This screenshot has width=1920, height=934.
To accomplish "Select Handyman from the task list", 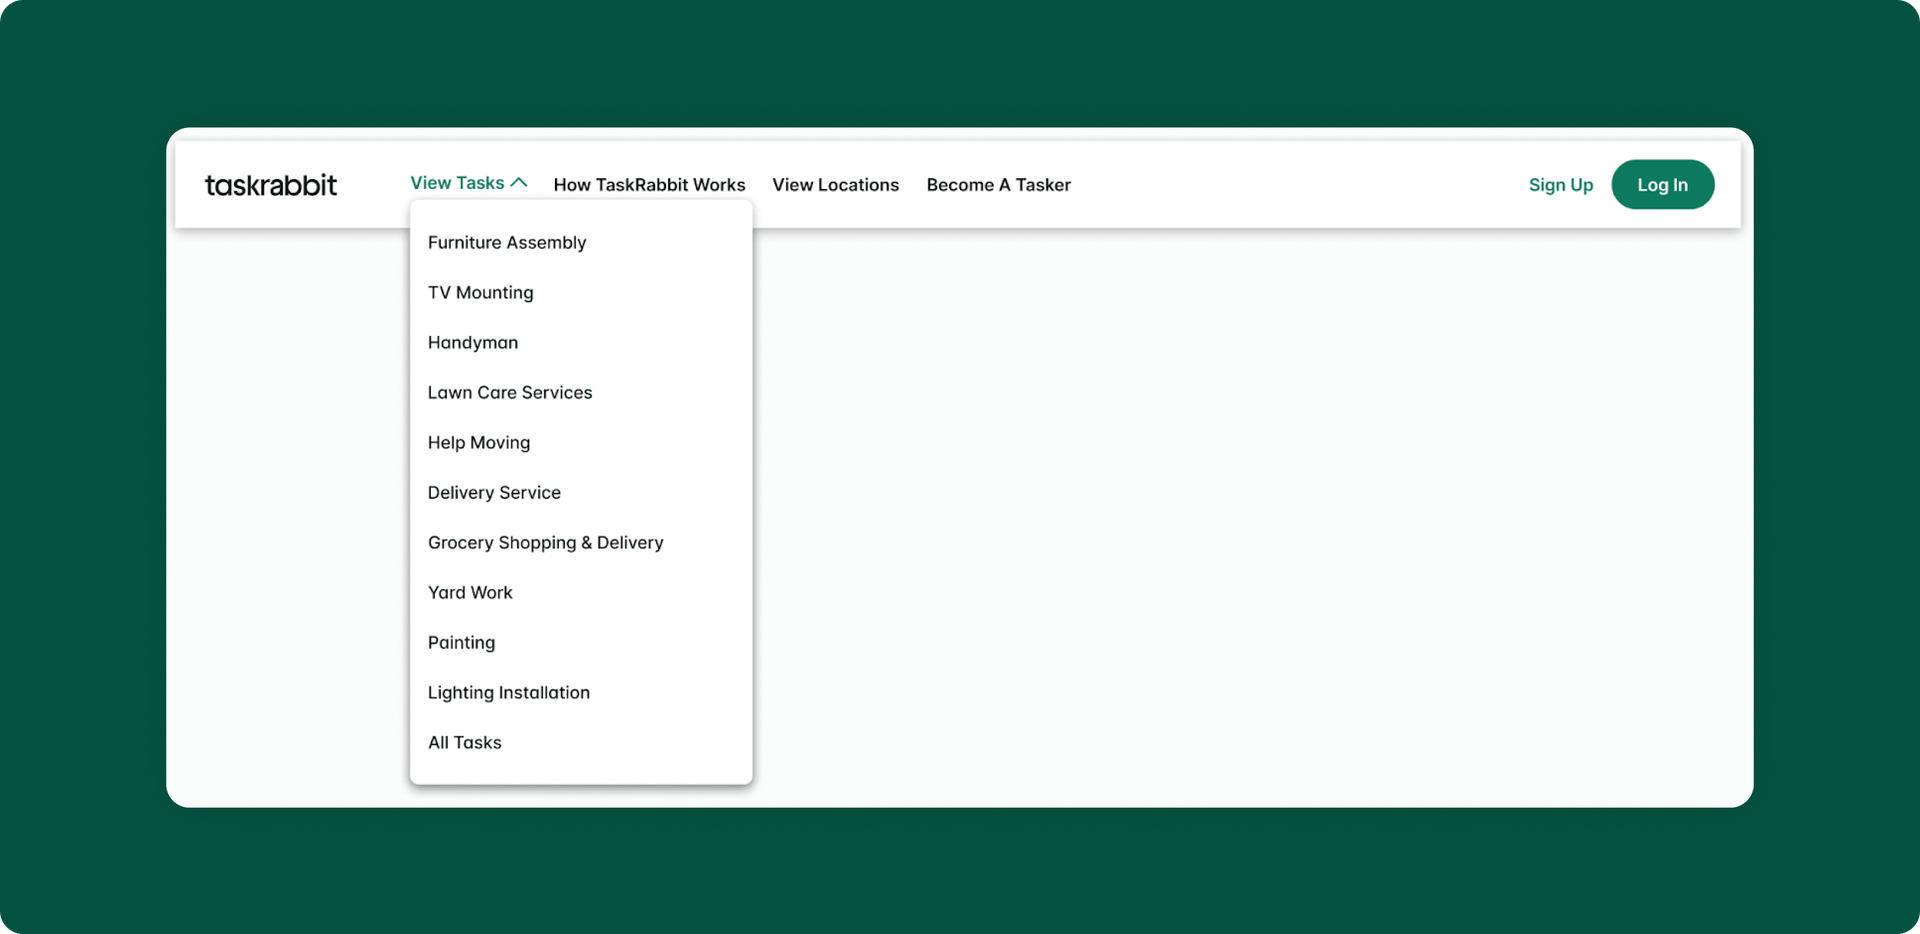I will coord(472,342).
